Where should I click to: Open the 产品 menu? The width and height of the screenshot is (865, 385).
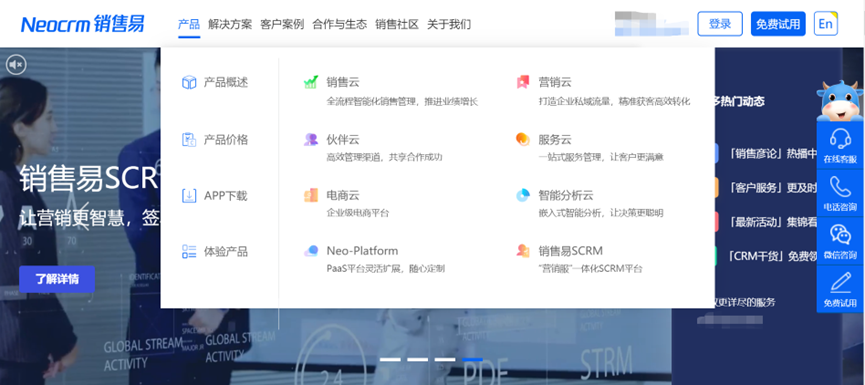tap(189, 24)
